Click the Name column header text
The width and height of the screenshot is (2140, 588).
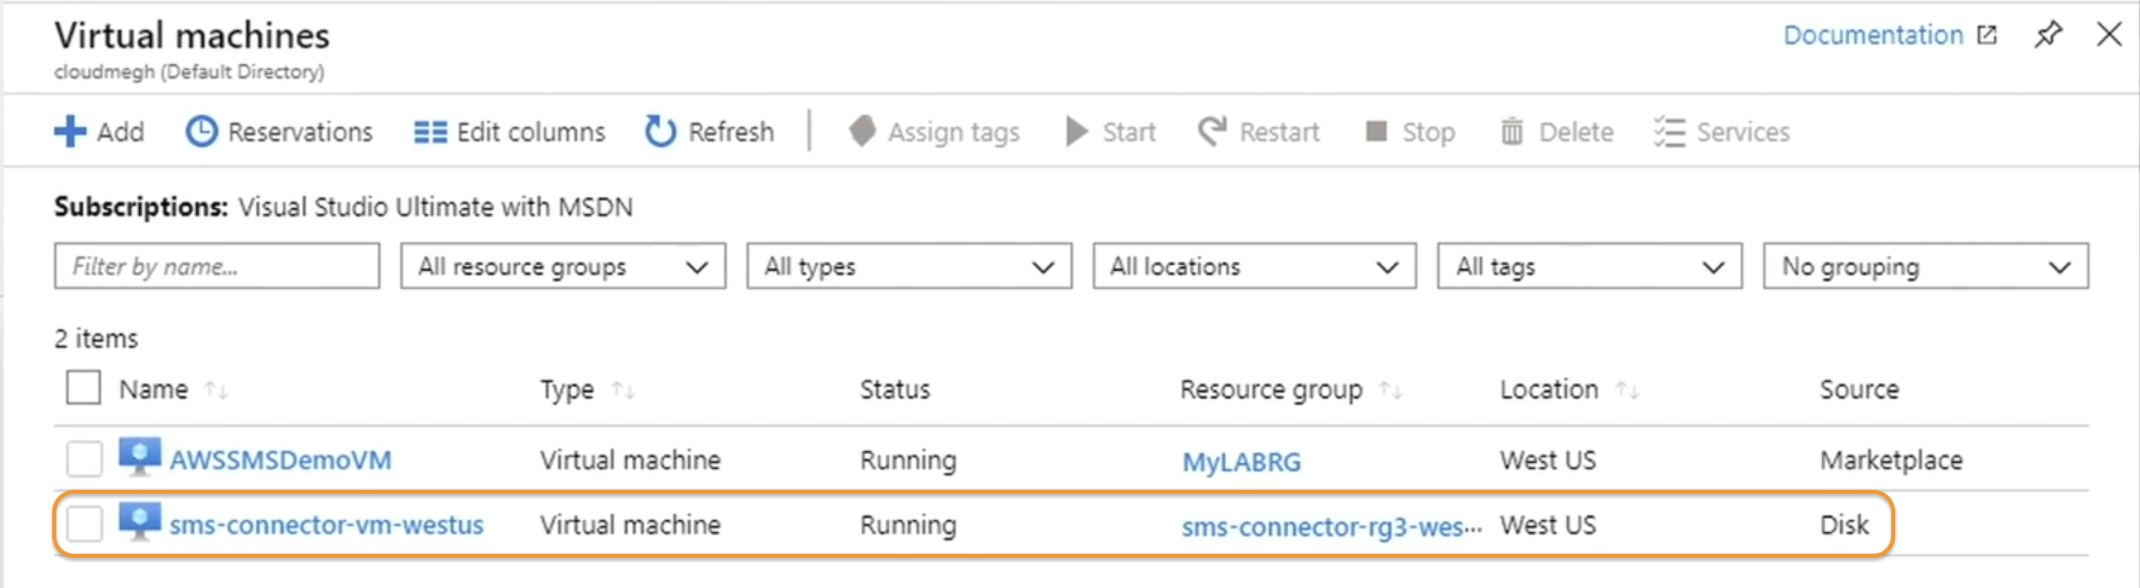click(153, 389)
